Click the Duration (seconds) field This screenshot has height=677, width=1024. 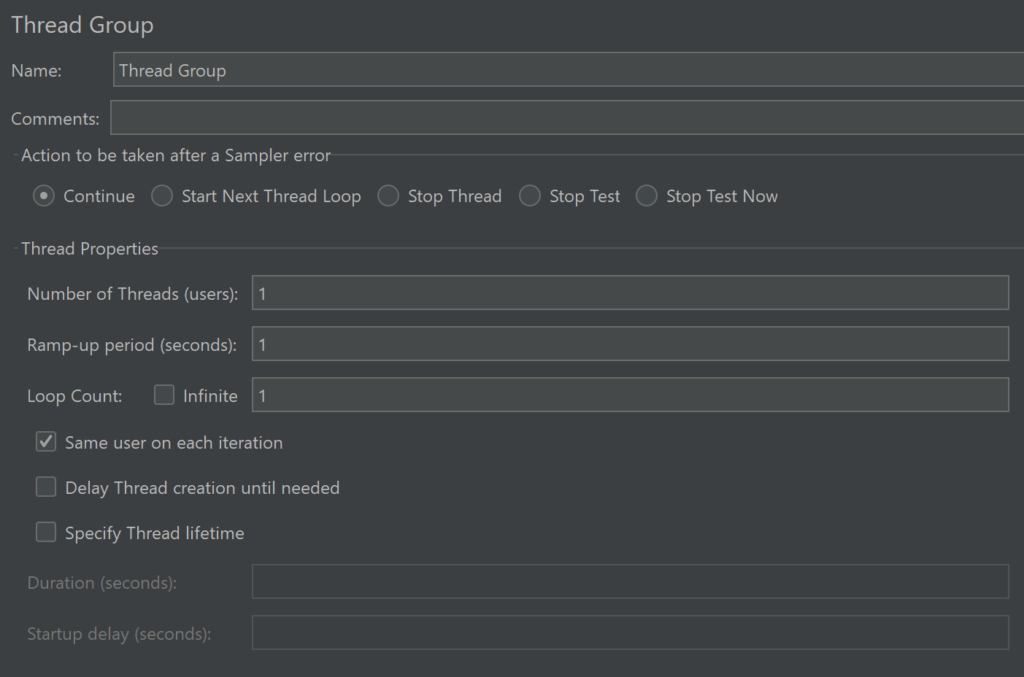630,582
